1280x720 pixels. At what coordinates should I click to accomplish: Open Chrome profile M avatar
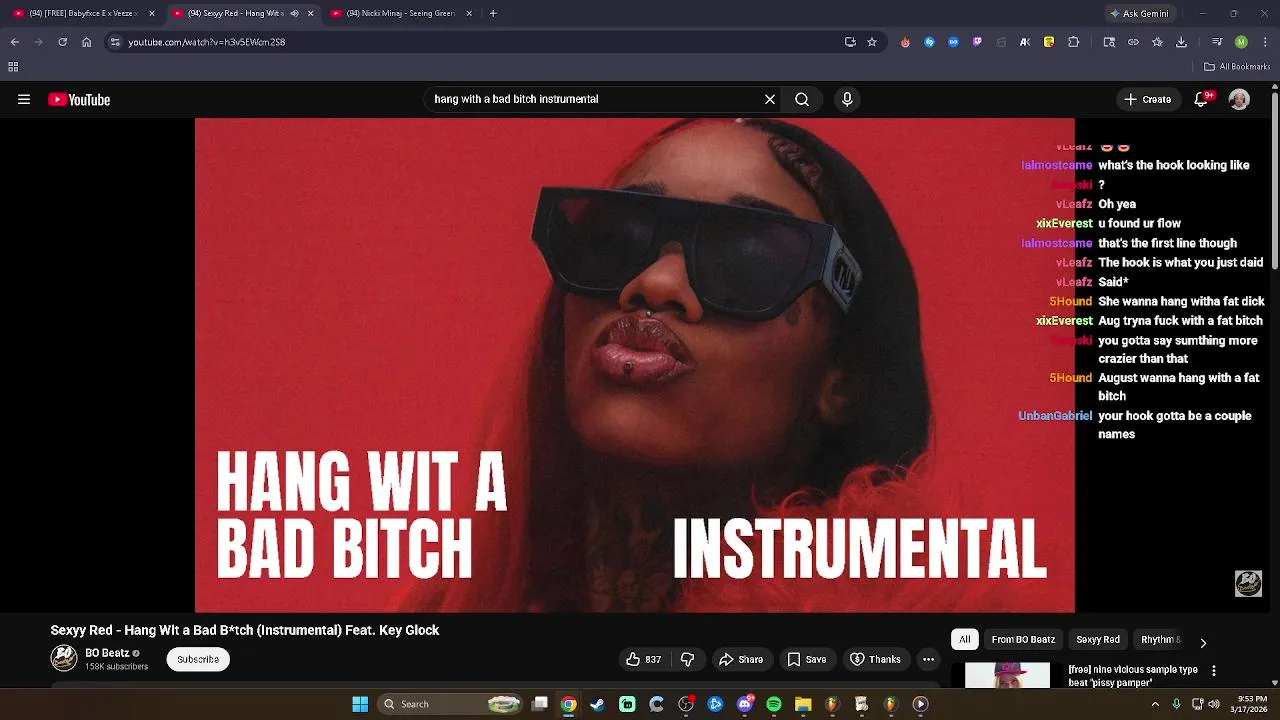(1241, 42)
